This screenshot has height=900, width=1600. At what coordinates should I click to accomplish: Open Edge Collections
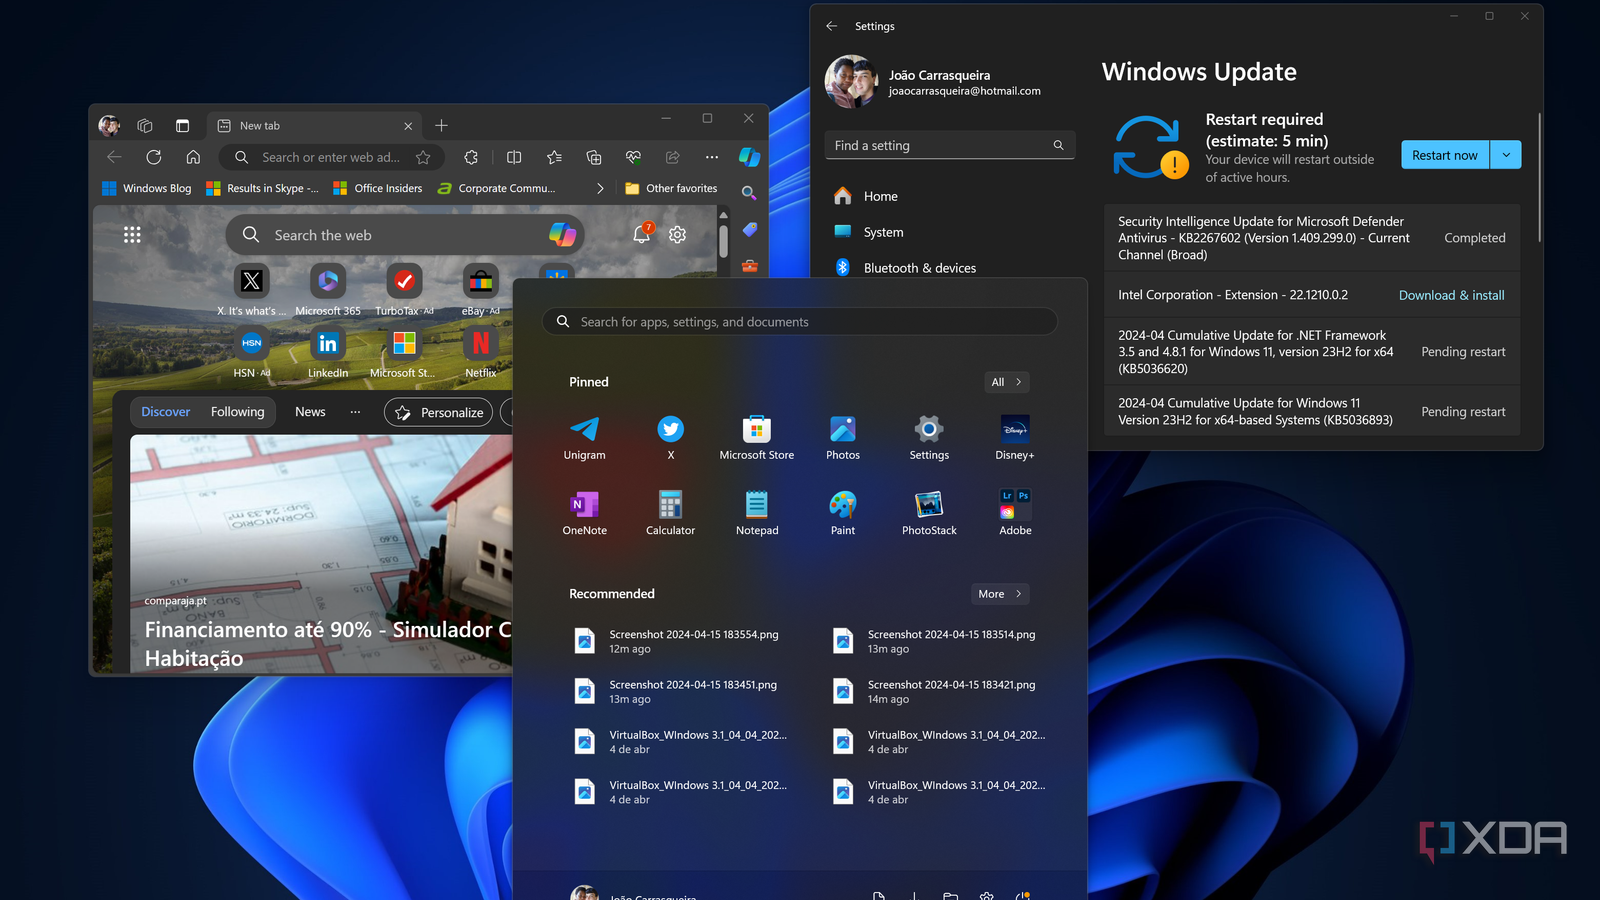(x=594, y=157)
